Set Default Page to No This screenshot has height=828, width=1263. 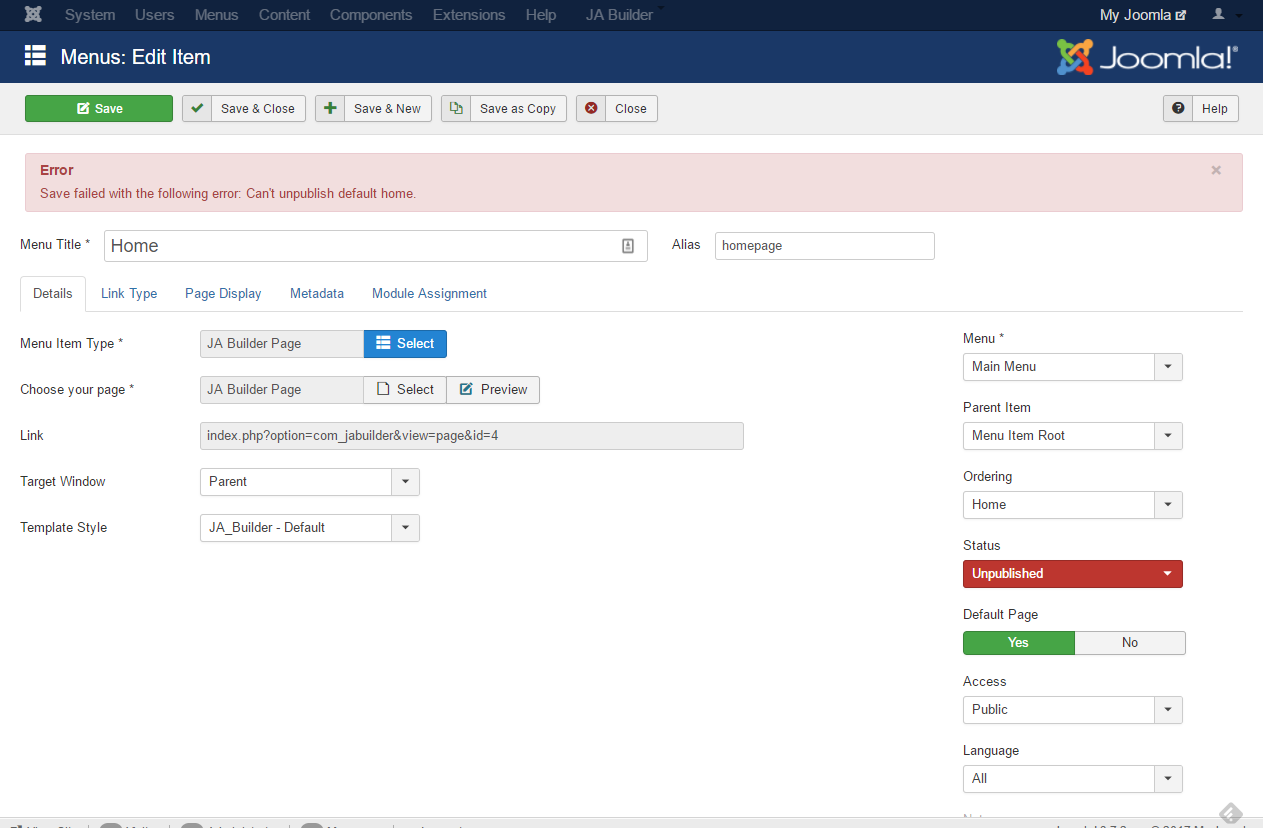pyautogui.click(x=1130, y=642)
